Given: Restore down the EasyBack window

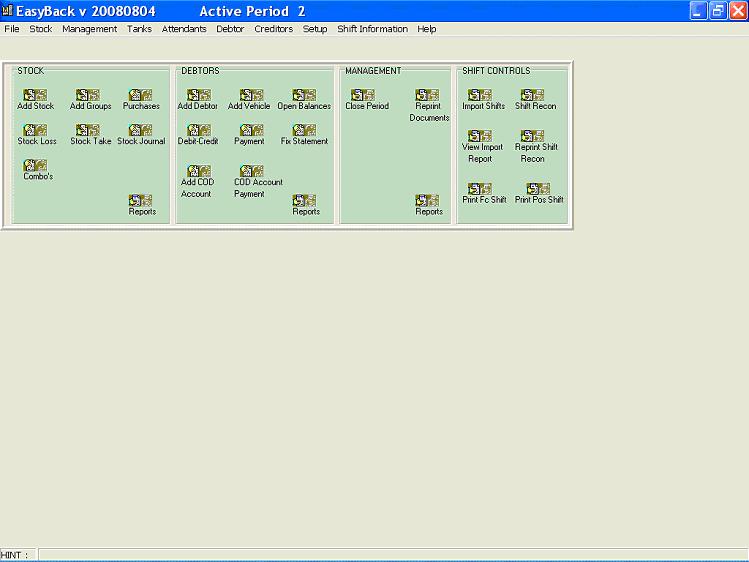Looking at the screenshot, I should pos(718,11).
